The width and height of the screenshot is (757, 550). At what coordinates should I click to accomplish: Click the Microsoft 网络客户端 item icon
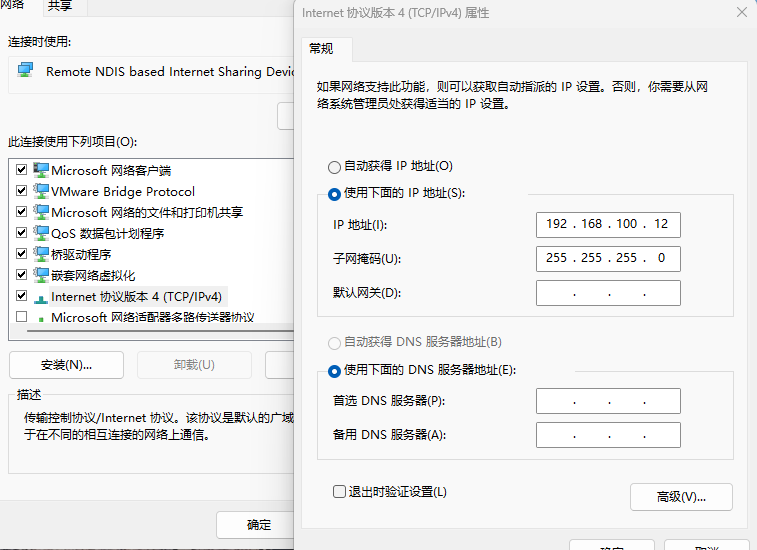pos(41,170)
